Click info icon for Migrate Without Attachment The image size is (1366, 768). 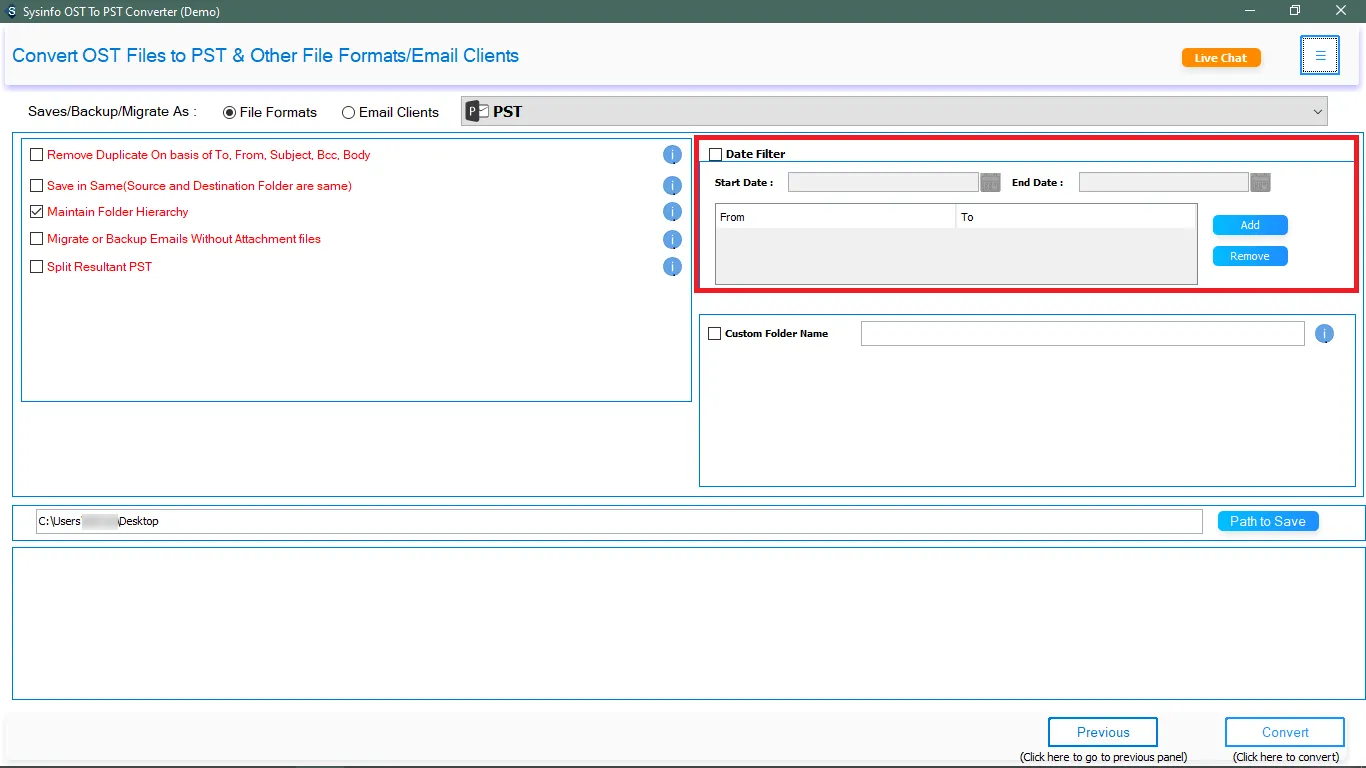pyautogui.click(x=672, y=239)
